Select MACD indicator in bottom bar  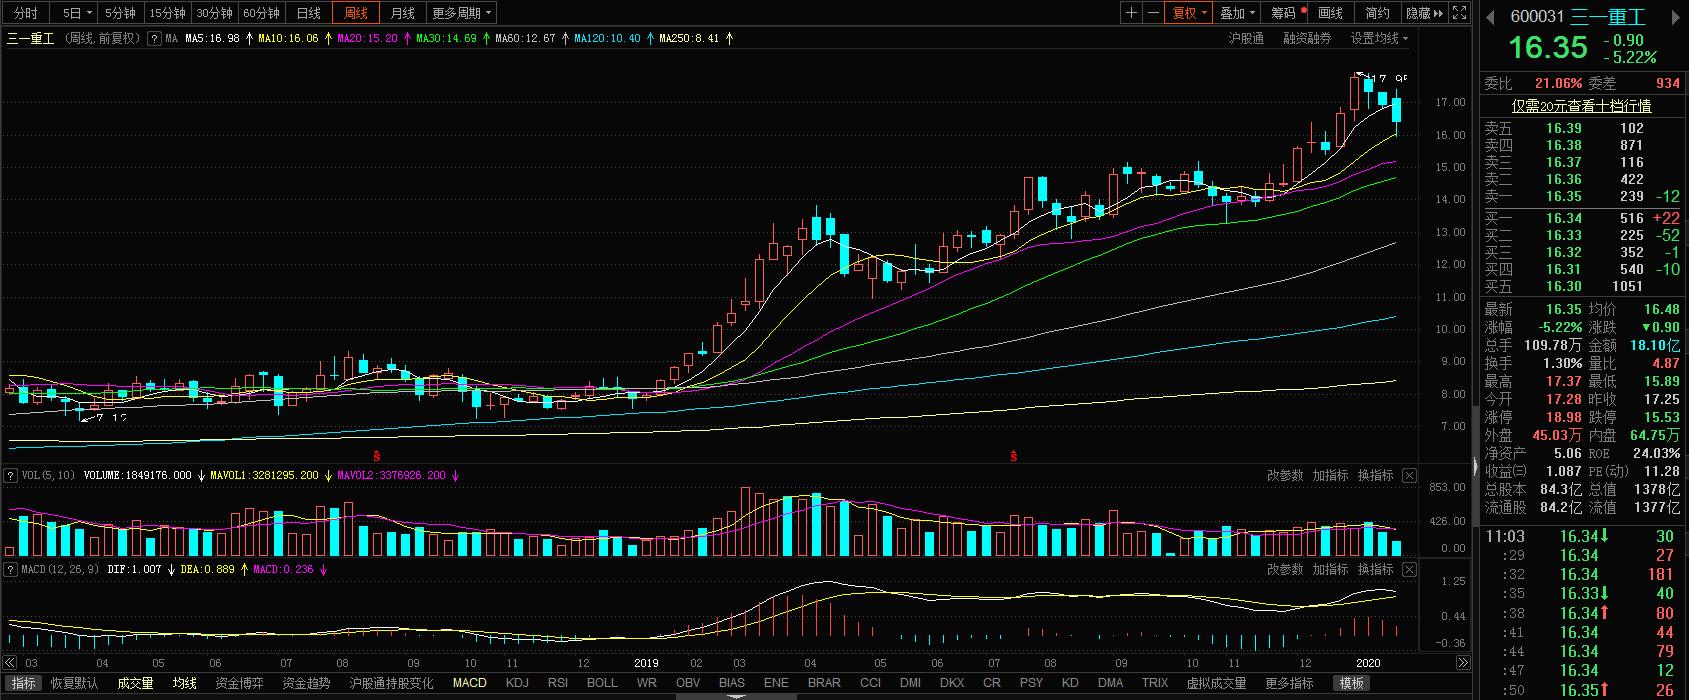point(469,683)
